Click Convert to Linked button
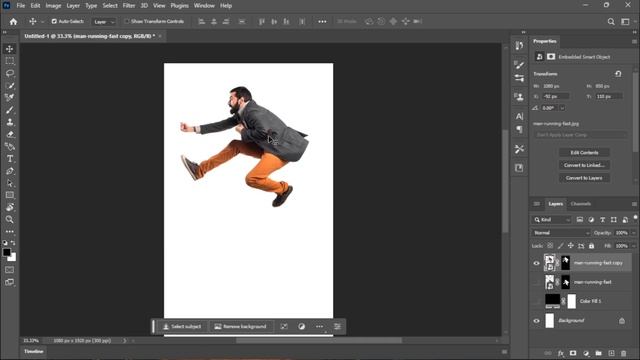 click(584, 165)
